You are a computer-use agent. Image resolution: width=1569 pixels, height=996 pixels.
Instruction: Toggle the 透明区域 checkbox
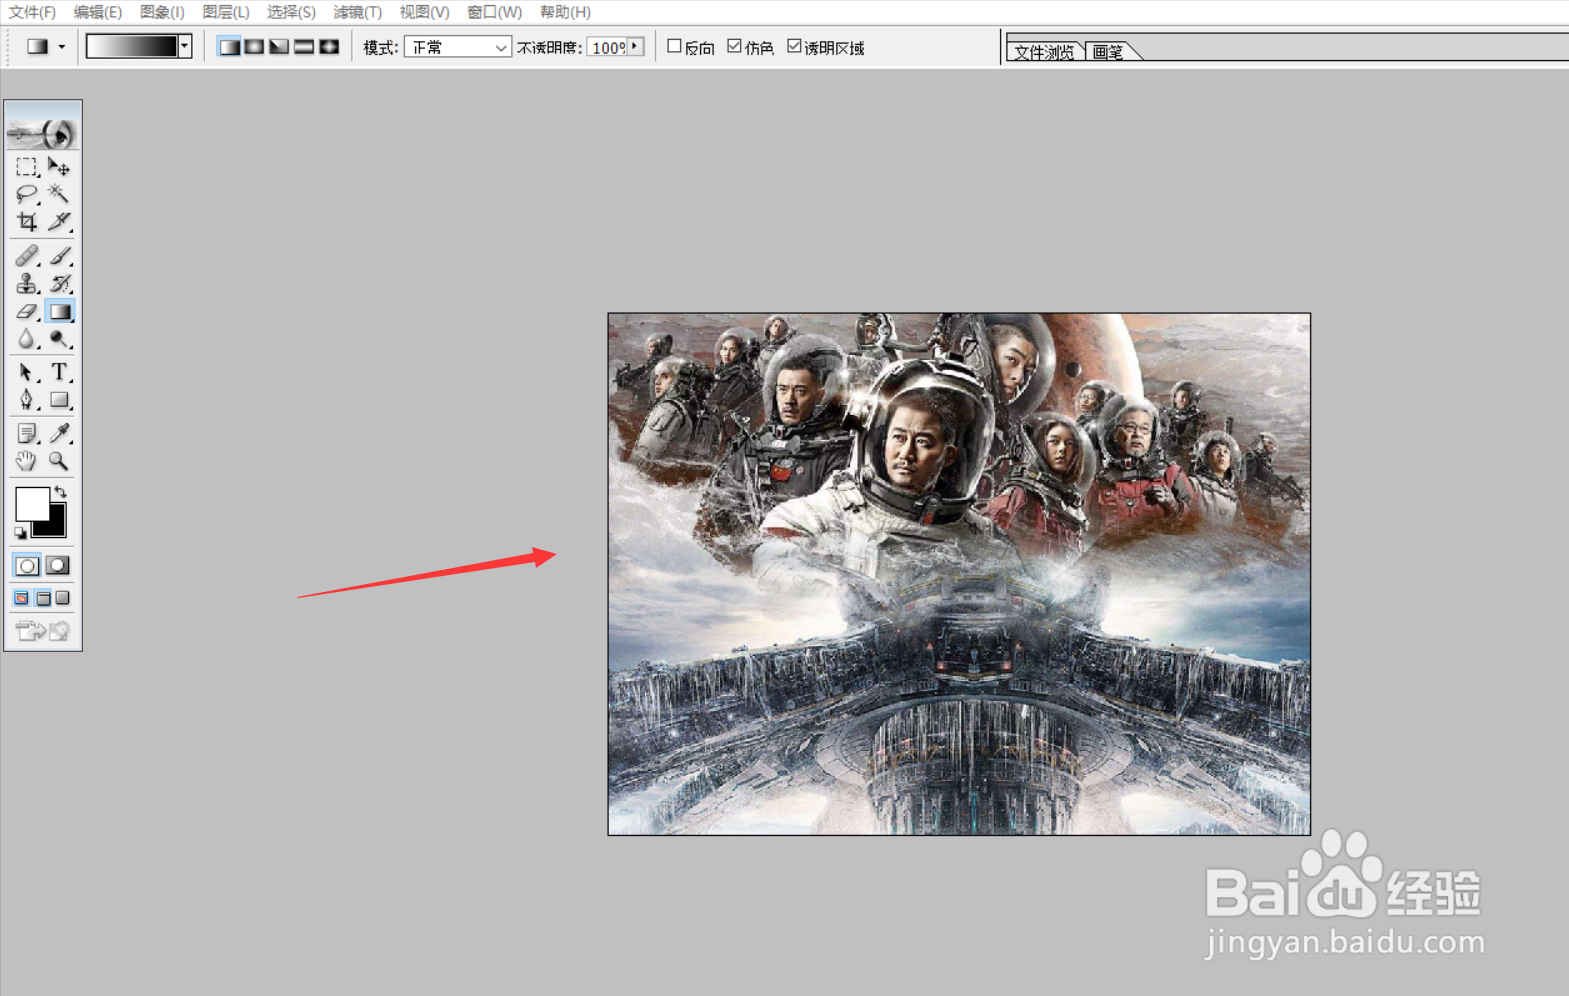click(794, 46)
